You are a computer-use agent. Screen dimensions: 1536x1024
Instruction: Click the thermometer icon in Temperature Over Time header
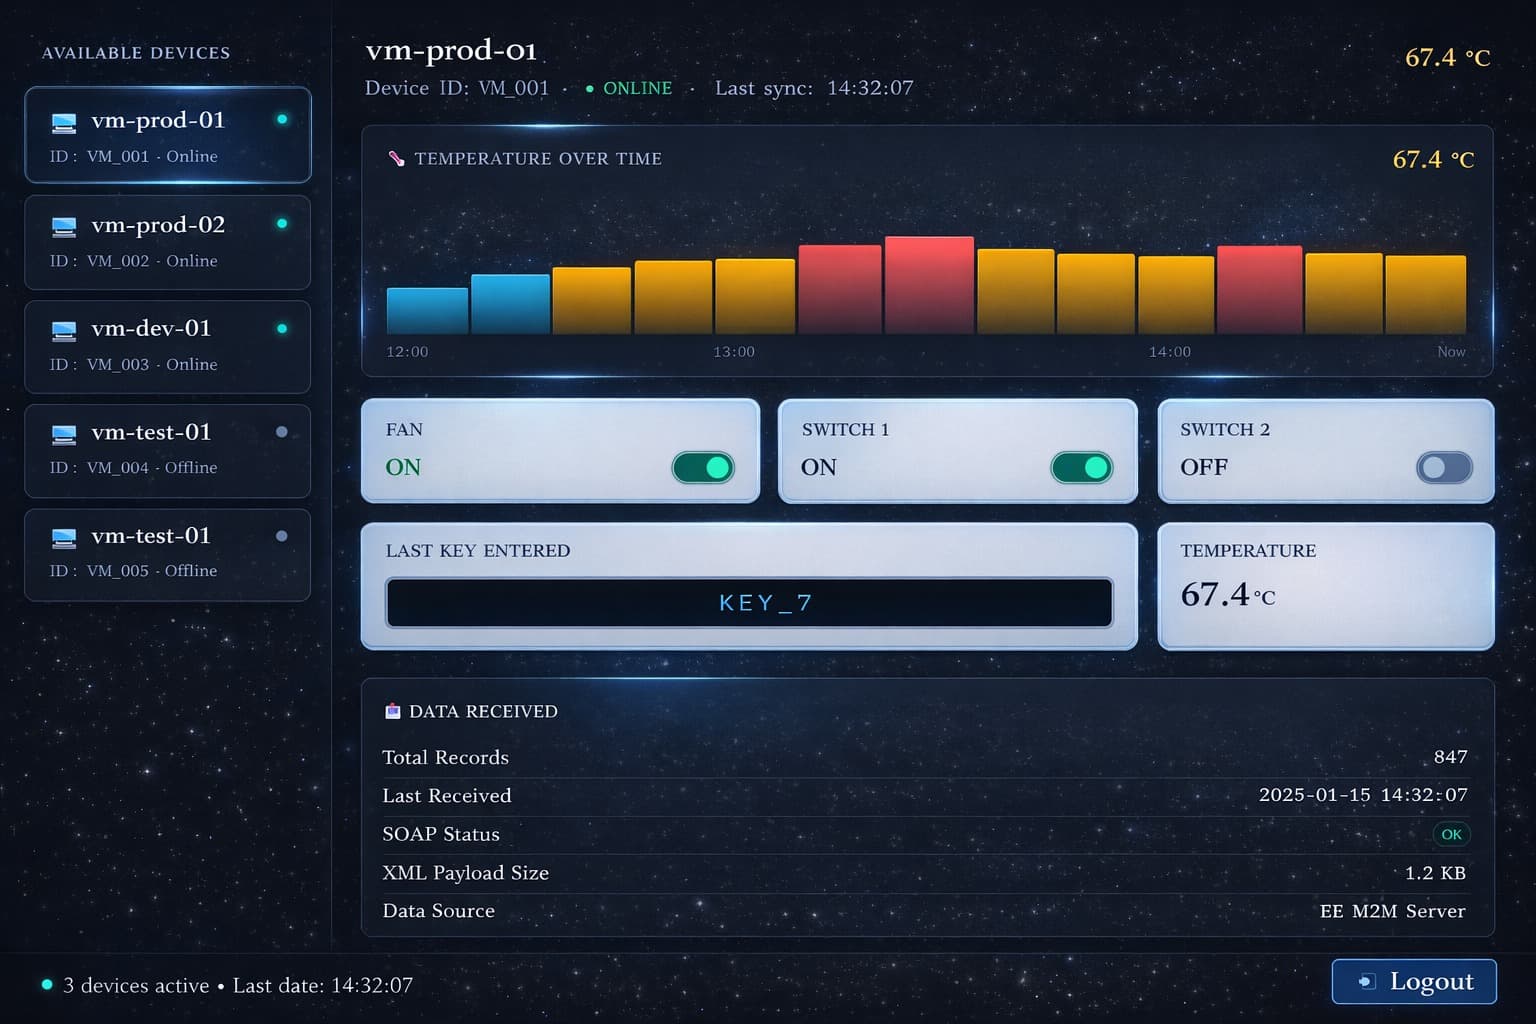[x=394, y=158]
